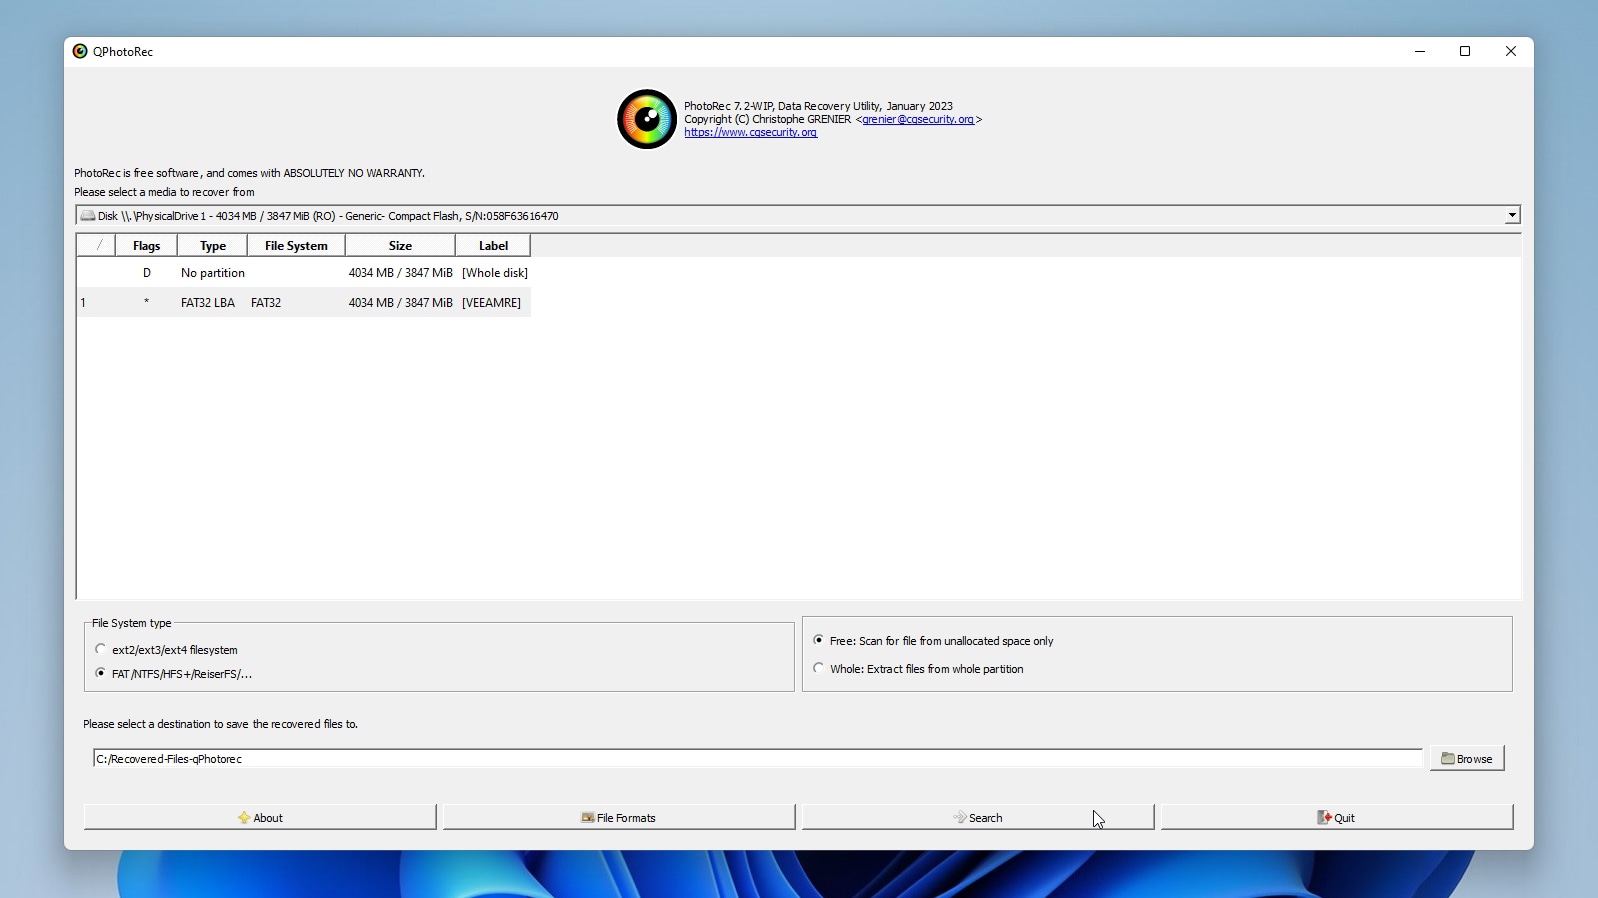Sort partitions by the Size column header

coord(400,246)
